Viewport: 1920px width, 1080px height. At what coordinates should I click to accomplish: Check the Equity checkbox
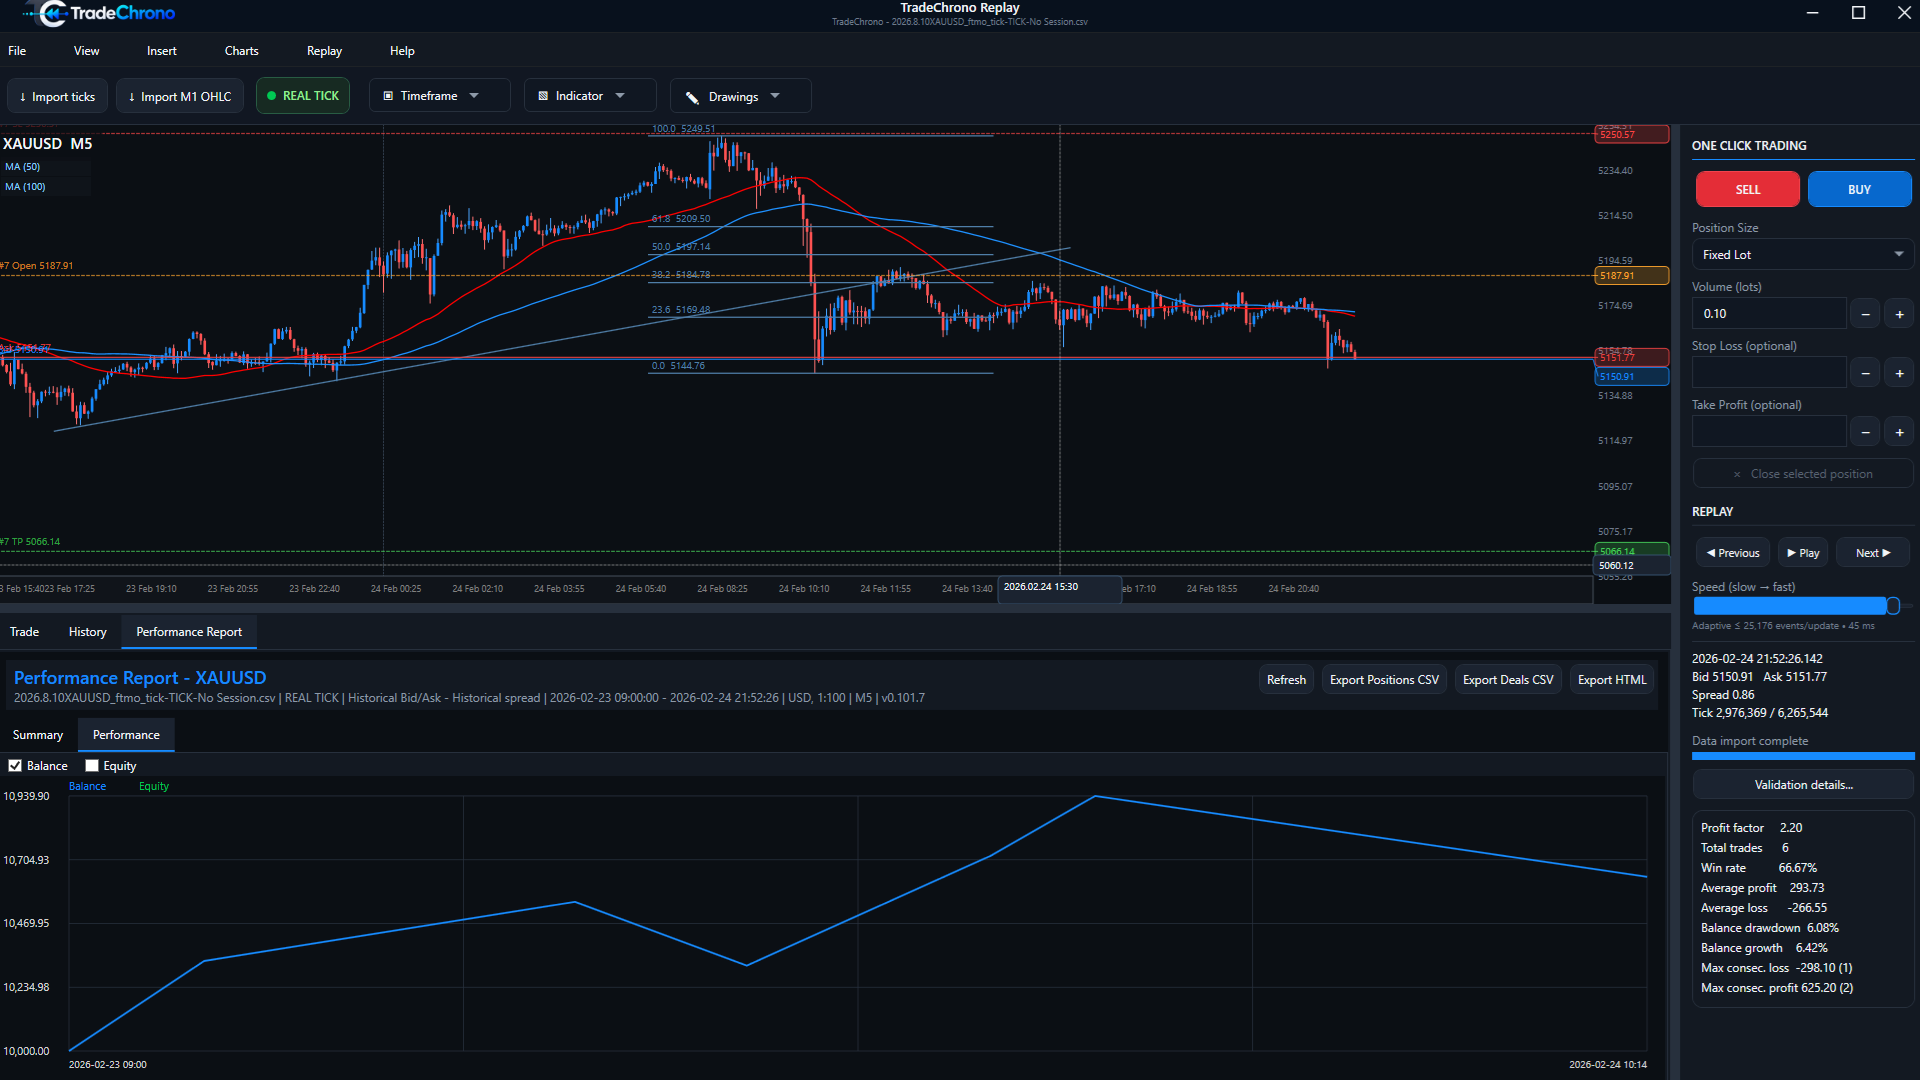click(x=92, y=766)
